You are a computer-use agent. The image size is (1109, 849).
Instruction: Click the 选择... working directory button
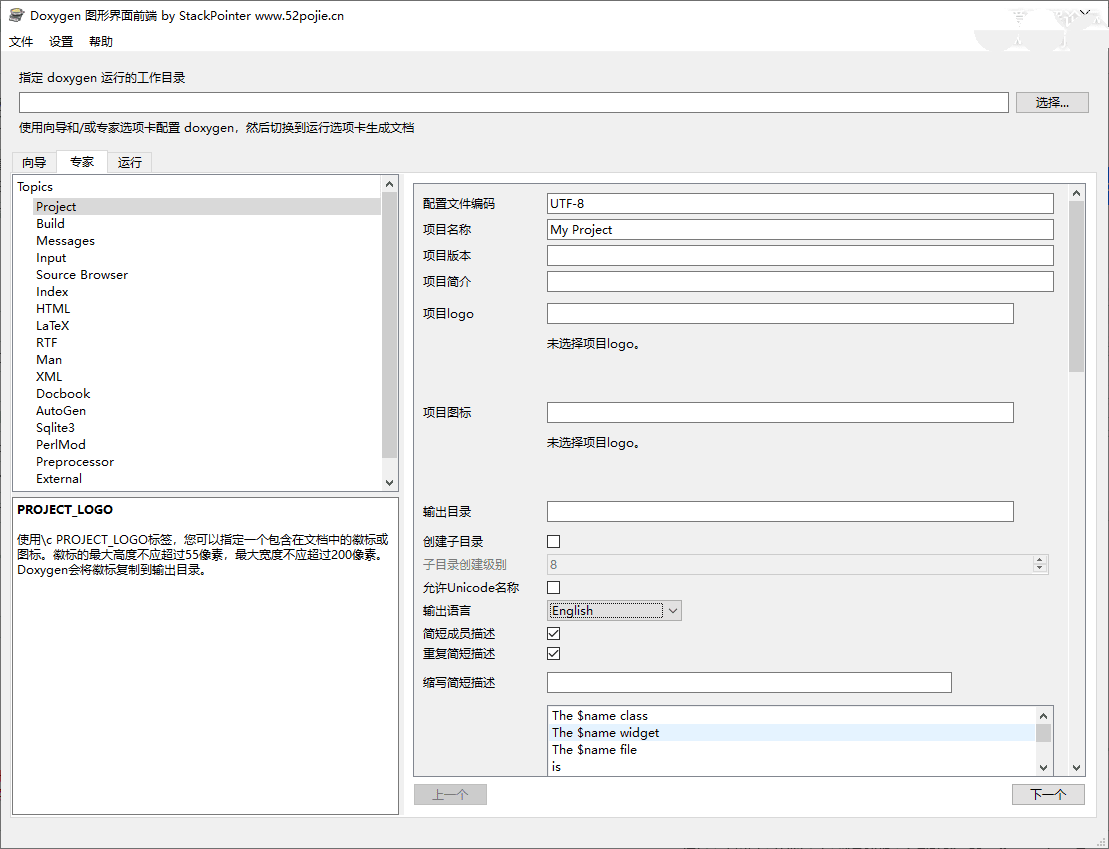click(1052, 102)
